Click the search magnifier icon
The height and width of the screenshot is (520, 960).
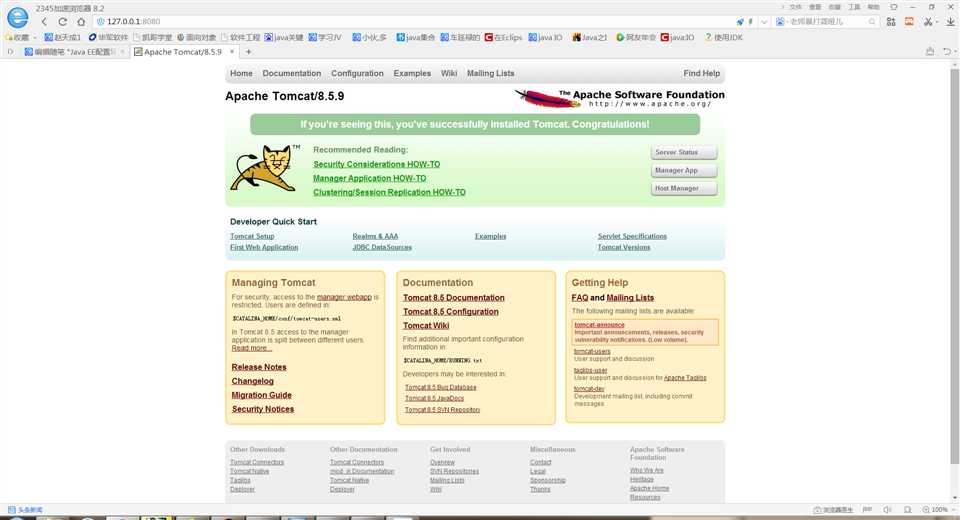point(872,21)
